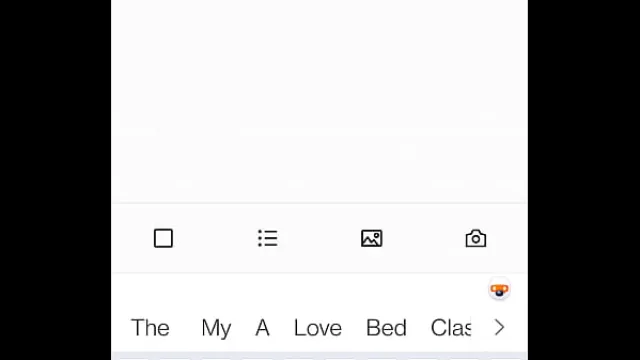Toggle a to-do checkbox item in toolbar
640x360 pixels.
point(163,238)
